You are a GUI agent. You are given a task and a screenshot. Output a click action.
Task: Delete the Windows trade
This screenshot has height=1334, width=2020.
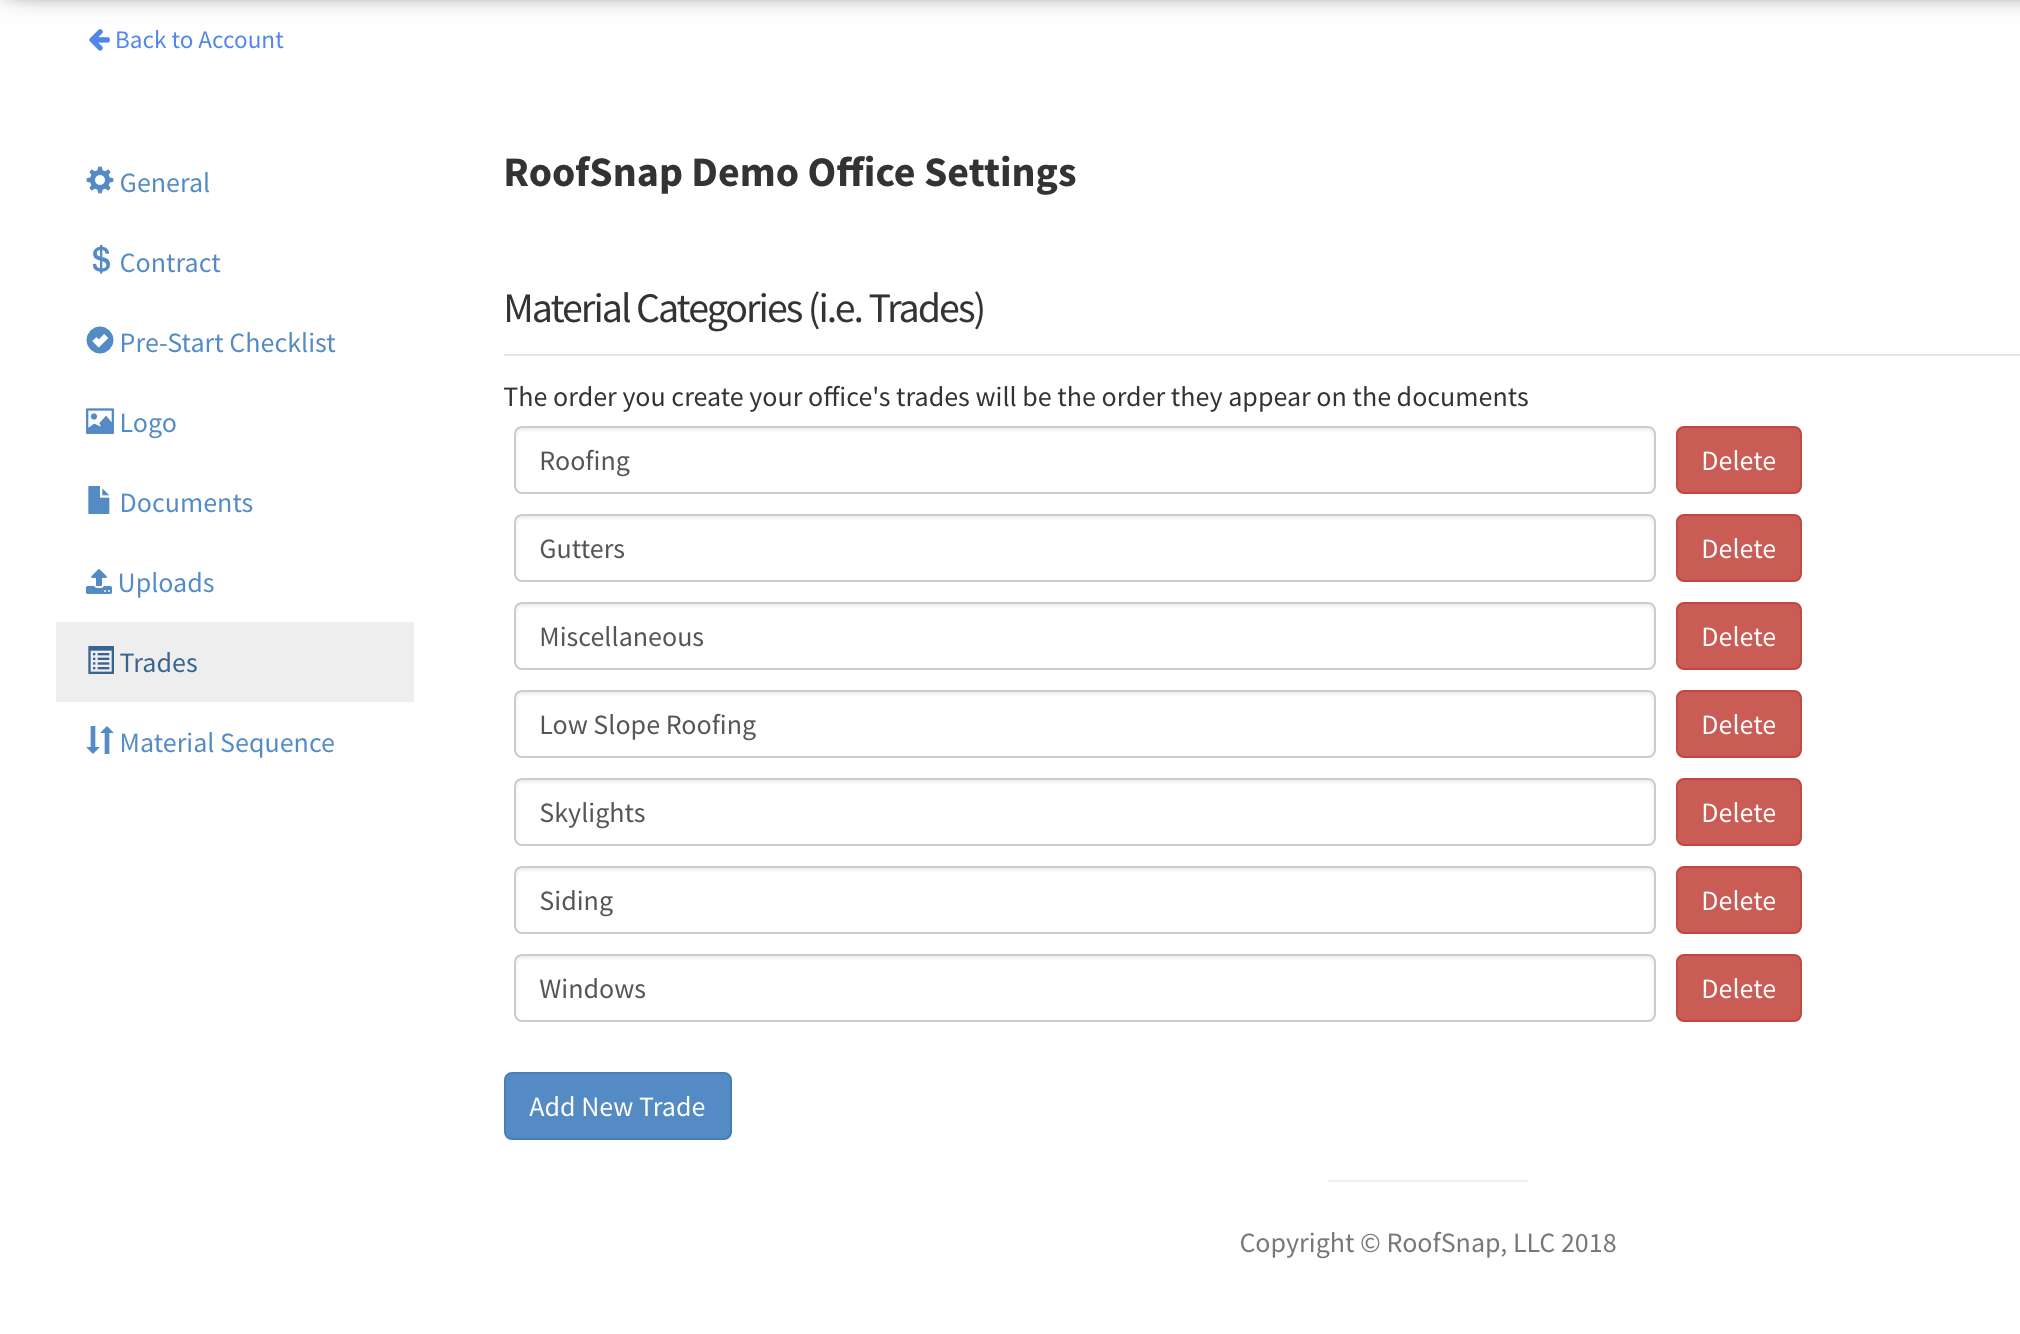(x=1739, y=988)
